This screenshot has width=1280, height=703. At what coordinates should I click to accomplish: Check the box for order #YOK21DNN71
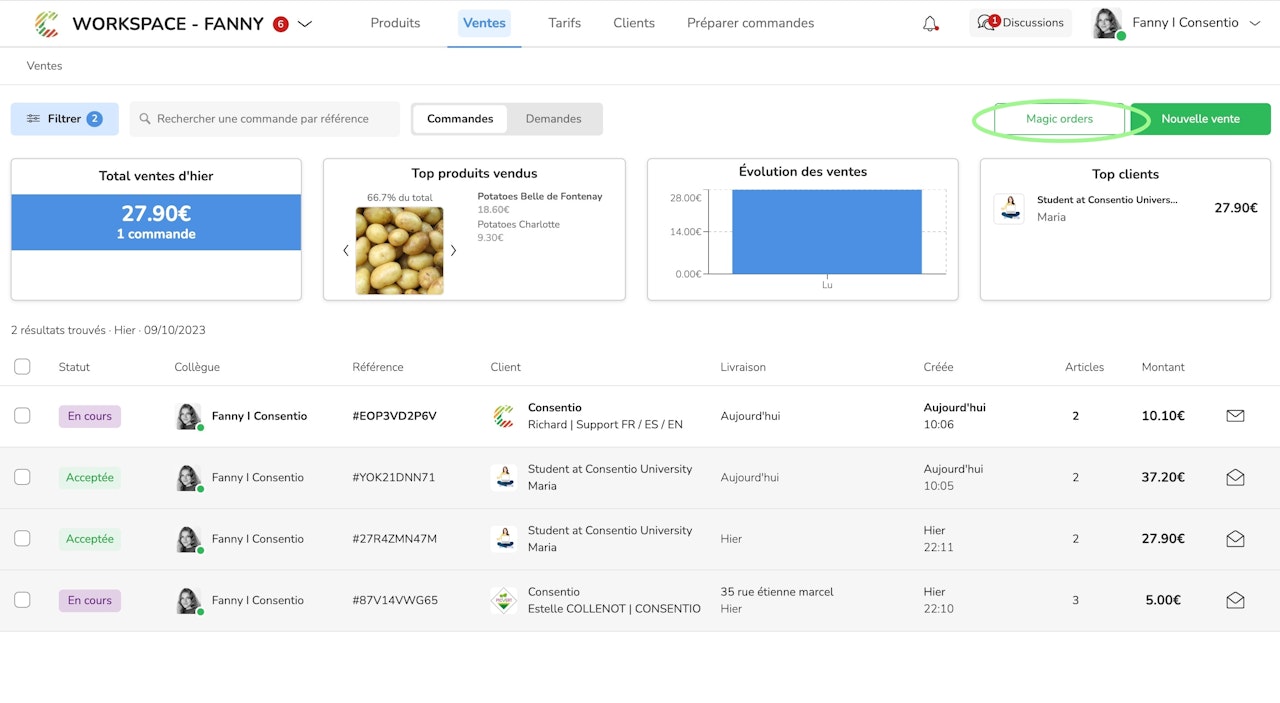click(x=22, y=478)
